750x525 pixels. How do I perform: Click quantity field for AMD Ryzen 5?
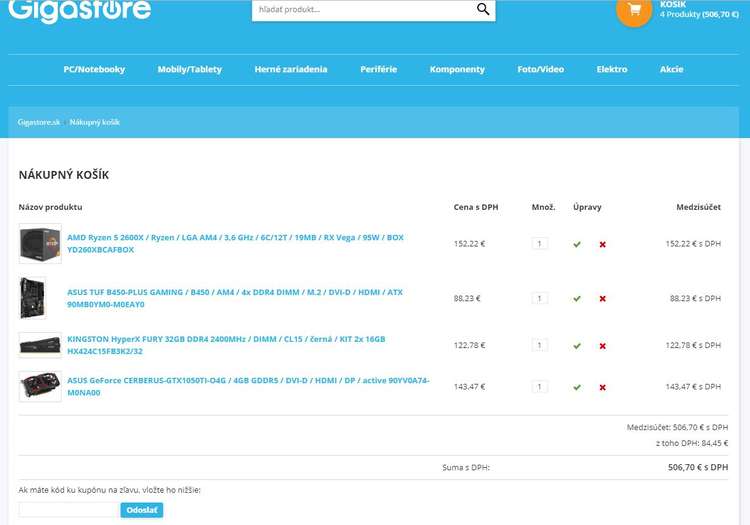[x=540, y=244]
